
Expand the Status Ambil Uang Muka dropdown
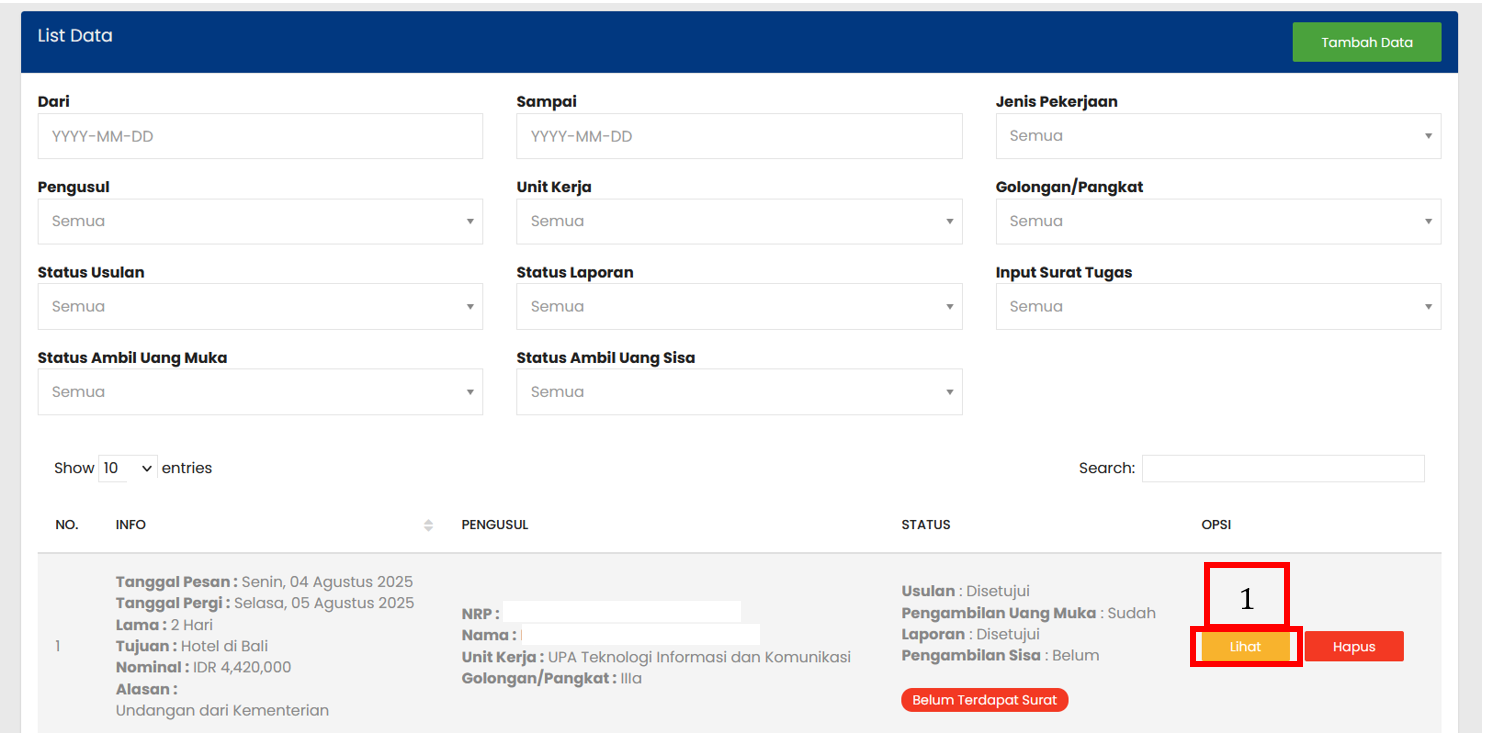pyautogui.click(x=260, y=392)
